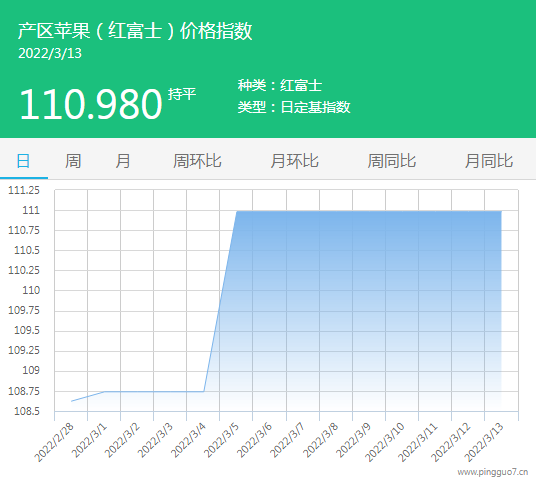Click the 种类：红富士 label

point(280,85)
